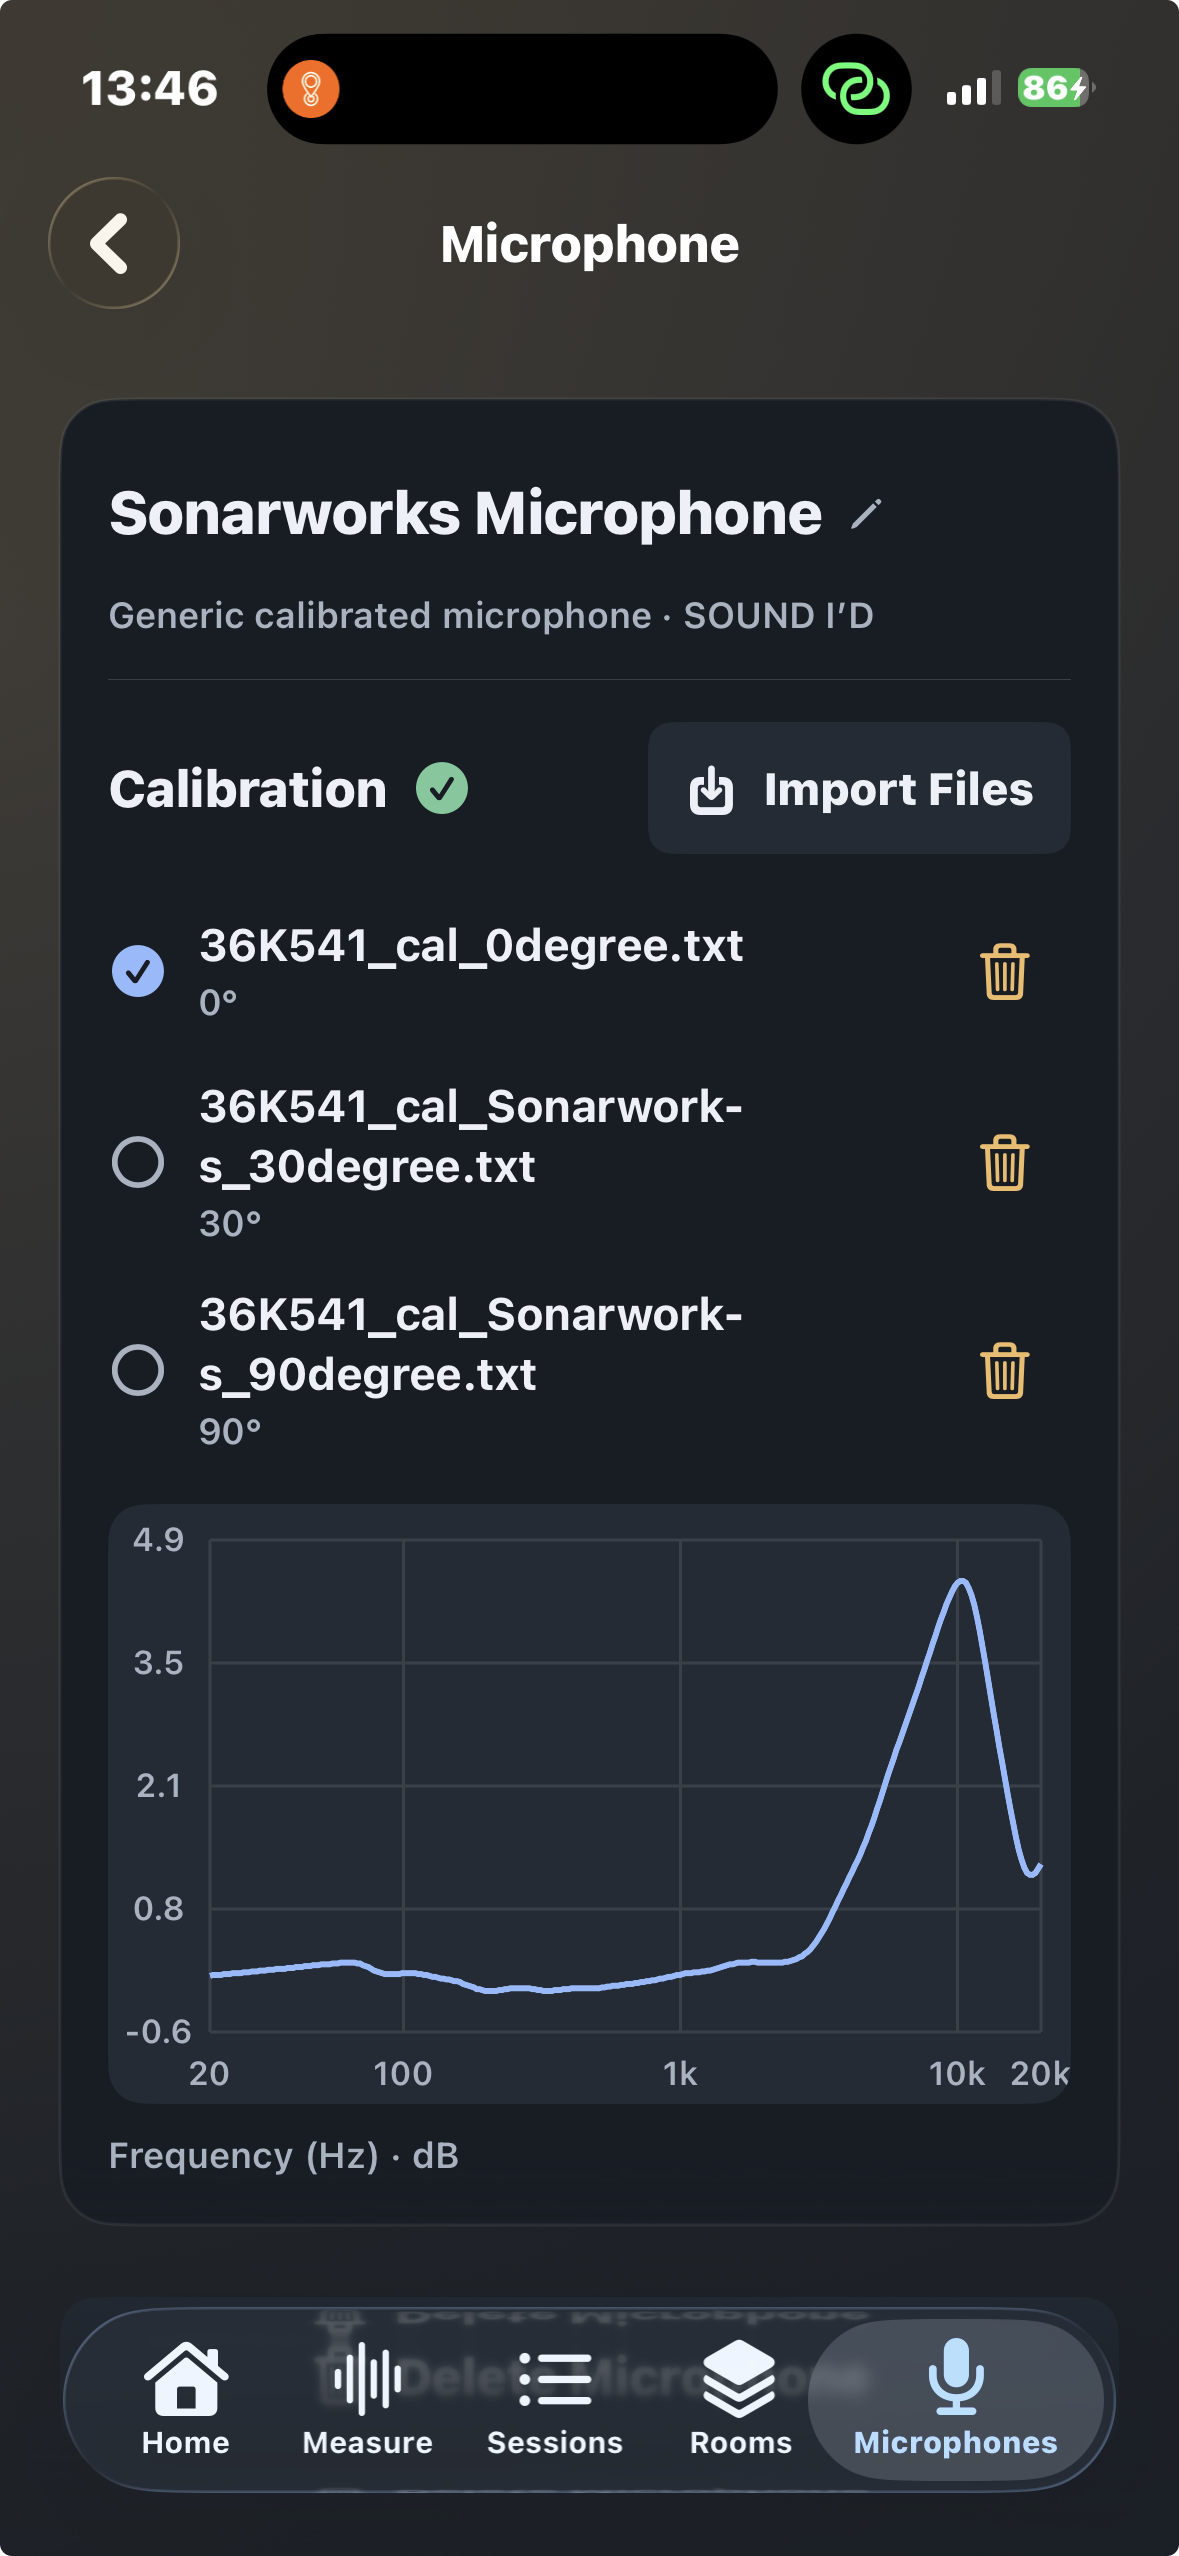1179x2556 pixels.
Task: Tap the cellular signal bars icon
Action: coord(973,89)
